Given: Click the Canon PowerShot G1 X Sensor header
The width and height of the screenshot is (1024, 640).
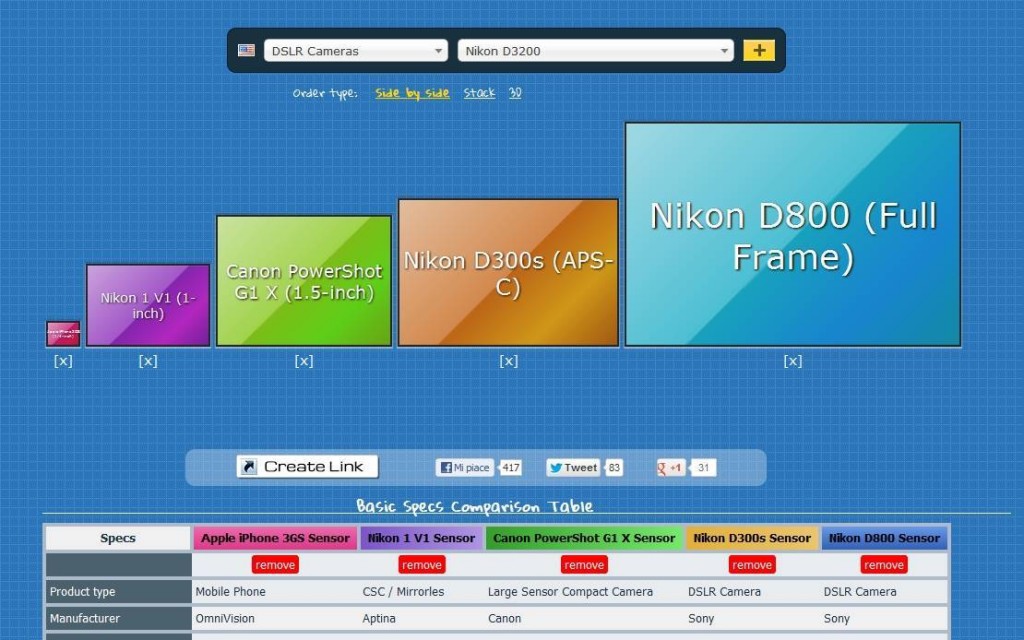Looking at the screenshot, I should 584,538.
